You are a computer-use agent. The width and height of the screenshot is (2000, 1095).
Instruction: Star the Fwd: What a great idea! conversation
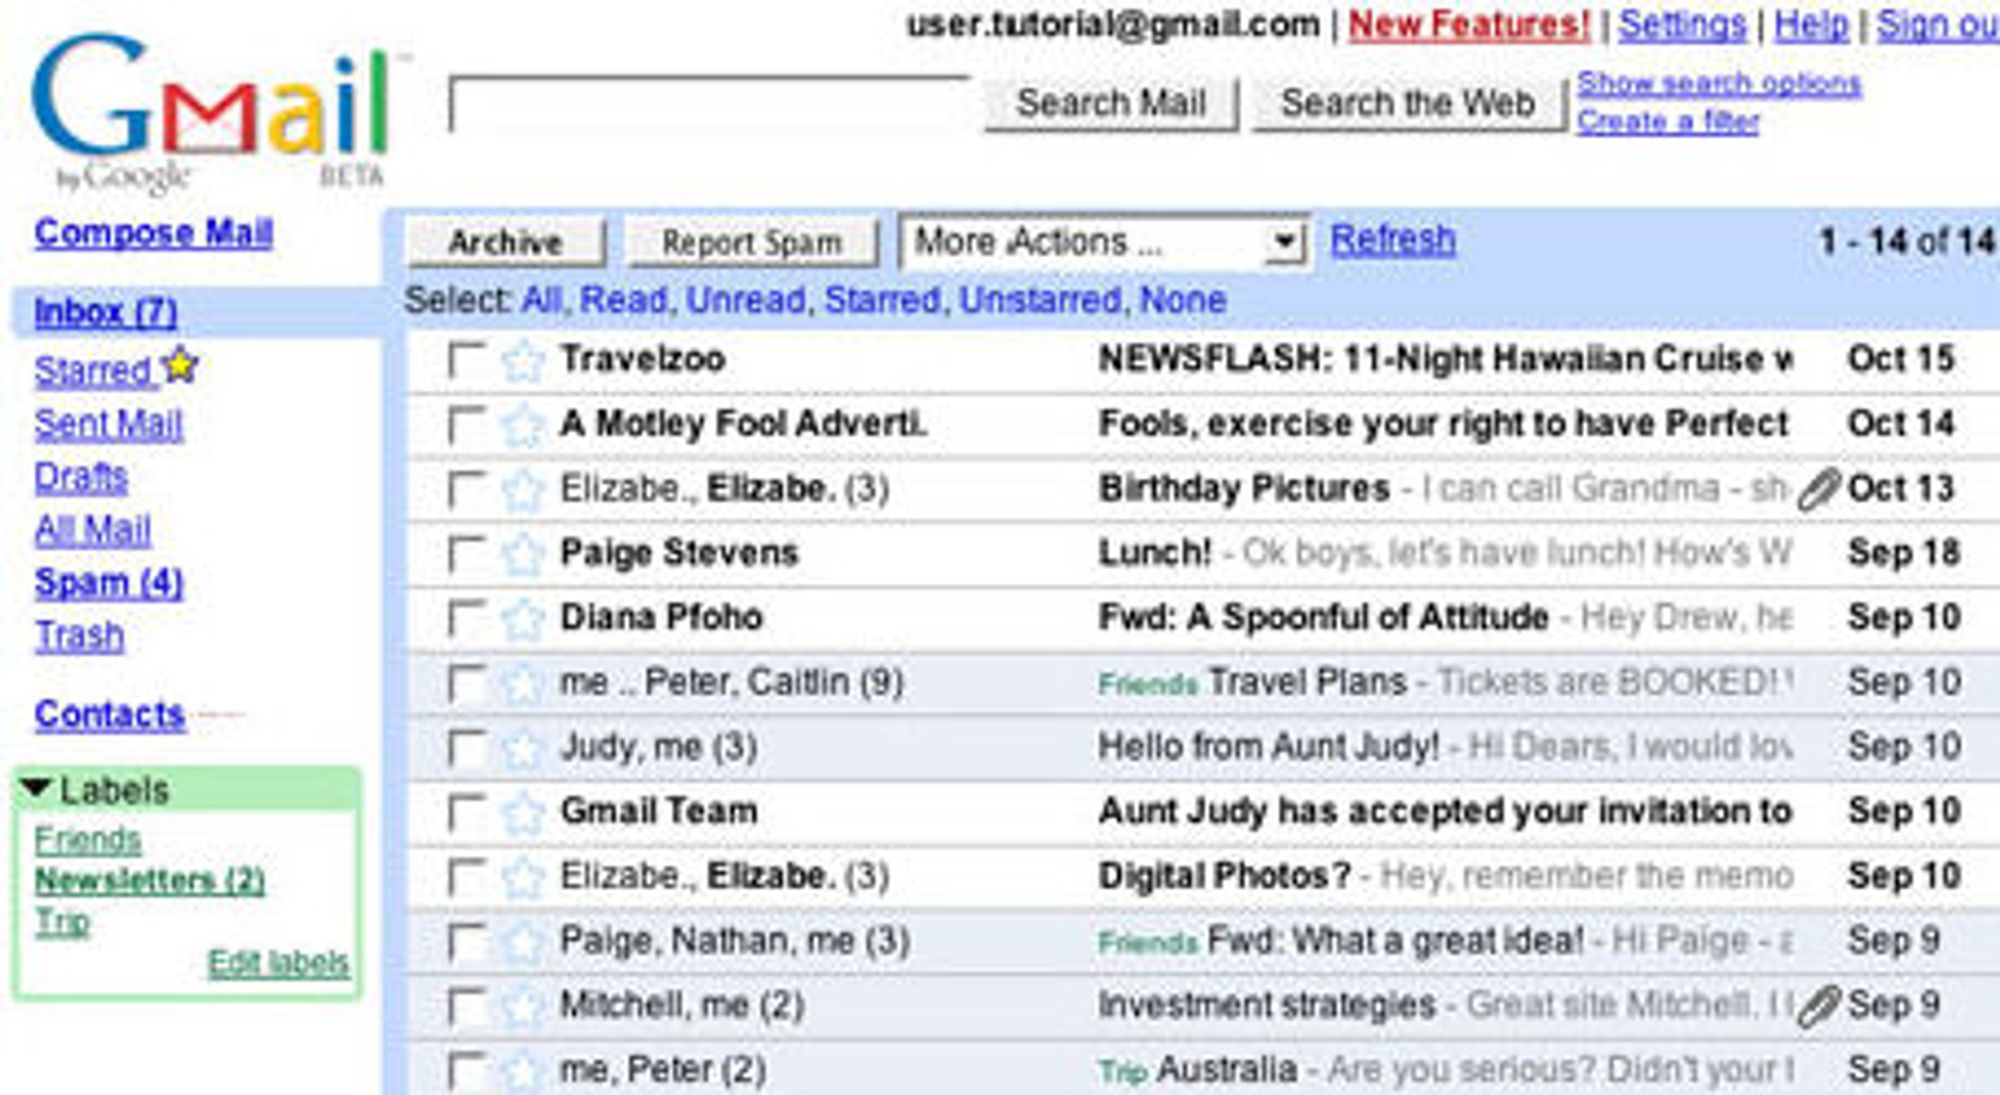[522, 941]
